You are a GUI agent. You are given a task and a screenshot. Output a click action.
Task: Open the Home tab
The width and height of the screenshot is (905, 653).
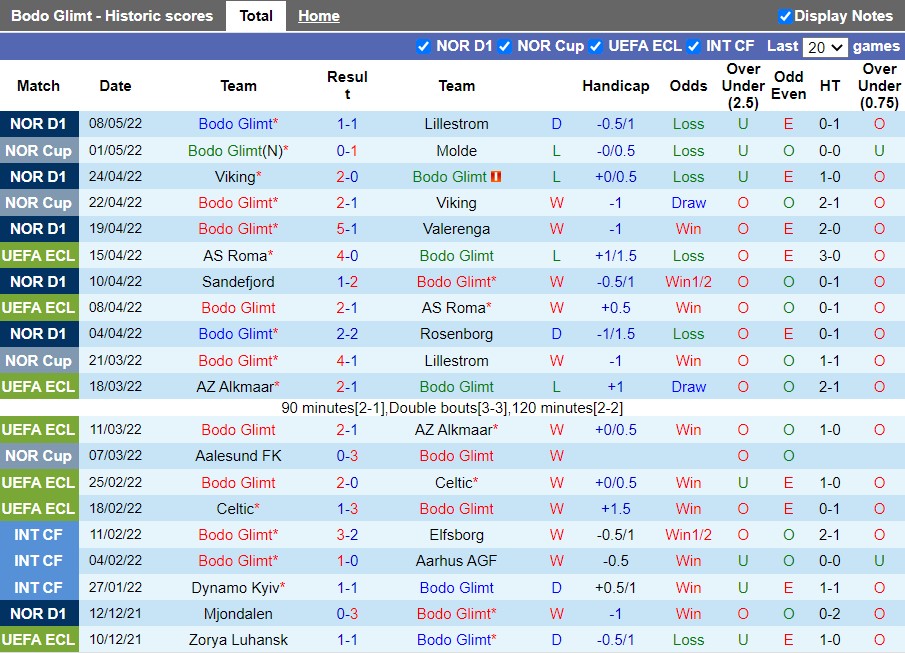point(318,16)
